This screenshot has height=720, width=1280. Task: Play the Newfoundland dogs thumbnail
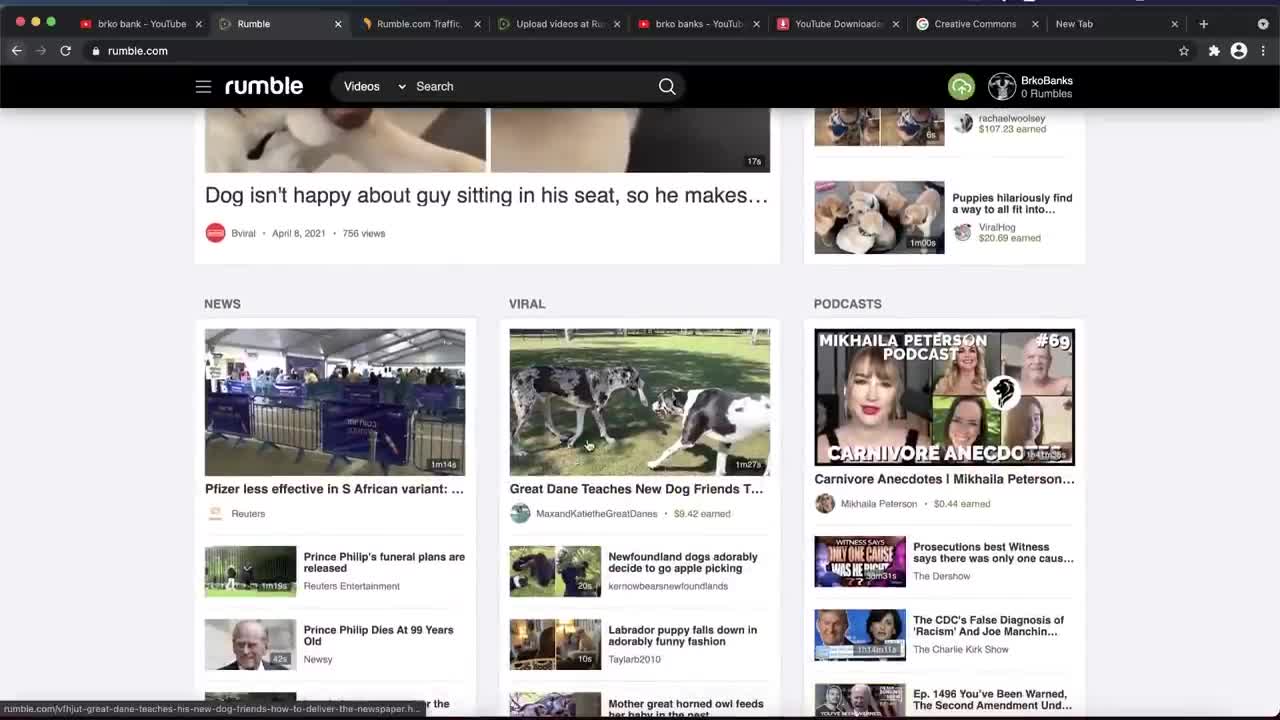(555, 571)
